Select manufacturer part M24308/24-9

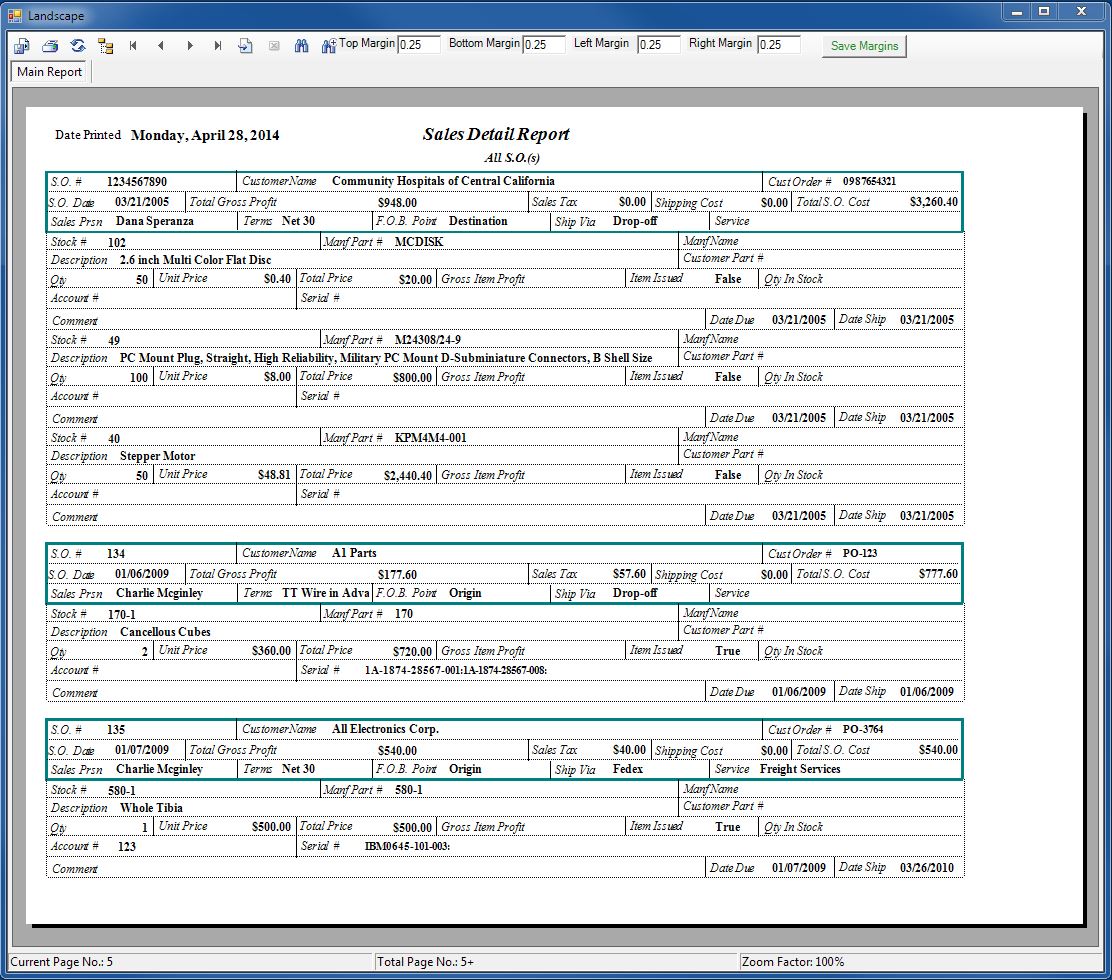point(428,340)
